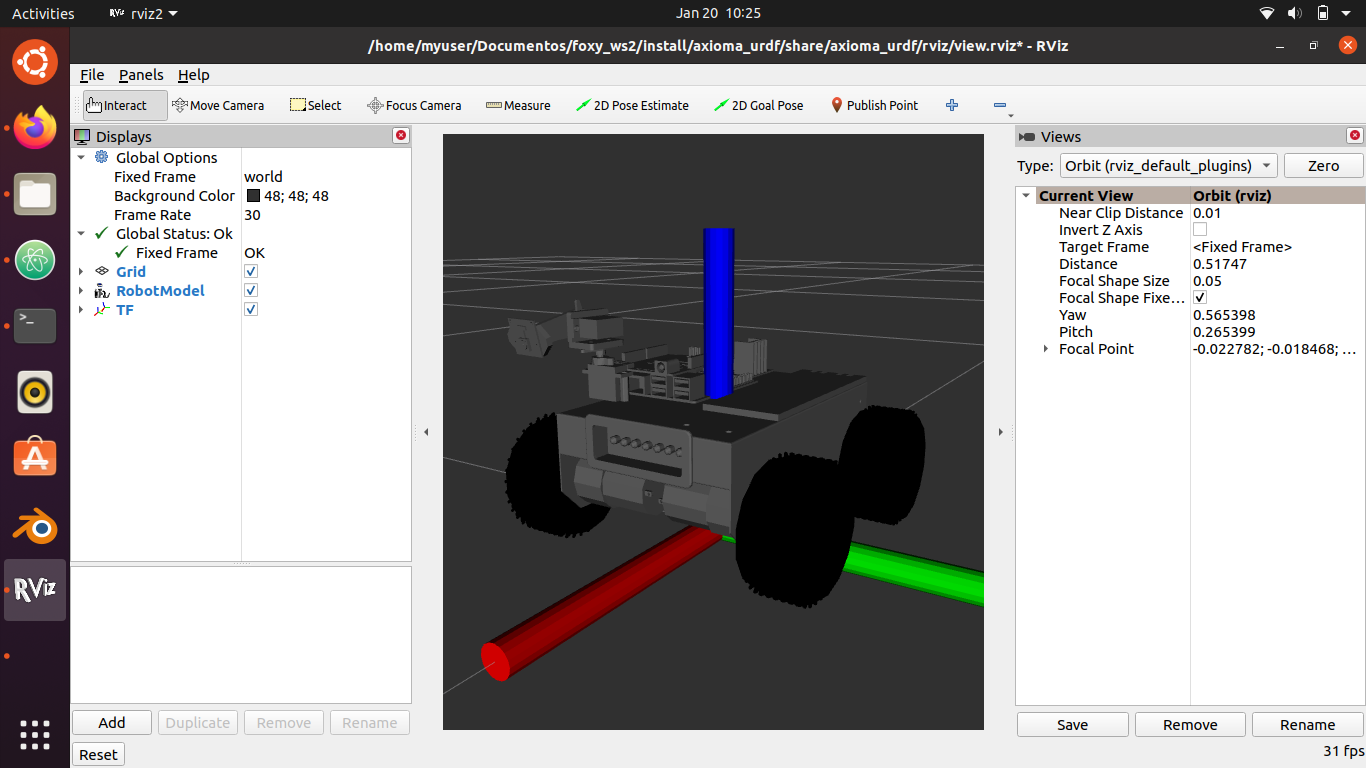Collapse the Global Options tree node
The image size is (1366, 768).
click(81, 158)
